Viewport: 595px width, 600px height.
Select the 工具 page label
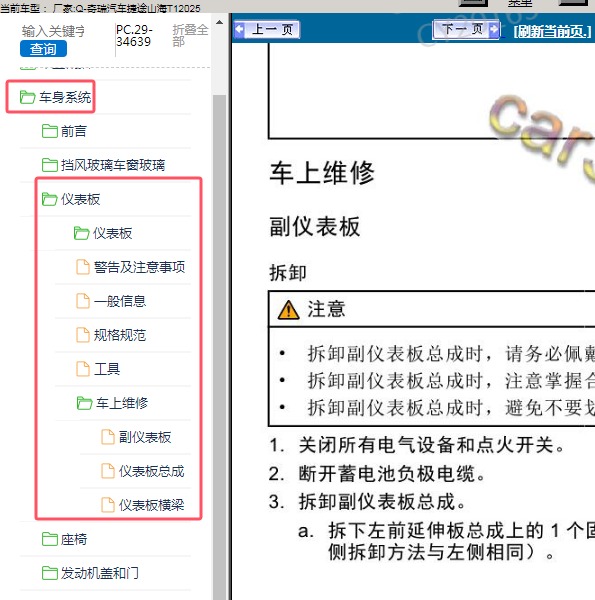(107, 369)
